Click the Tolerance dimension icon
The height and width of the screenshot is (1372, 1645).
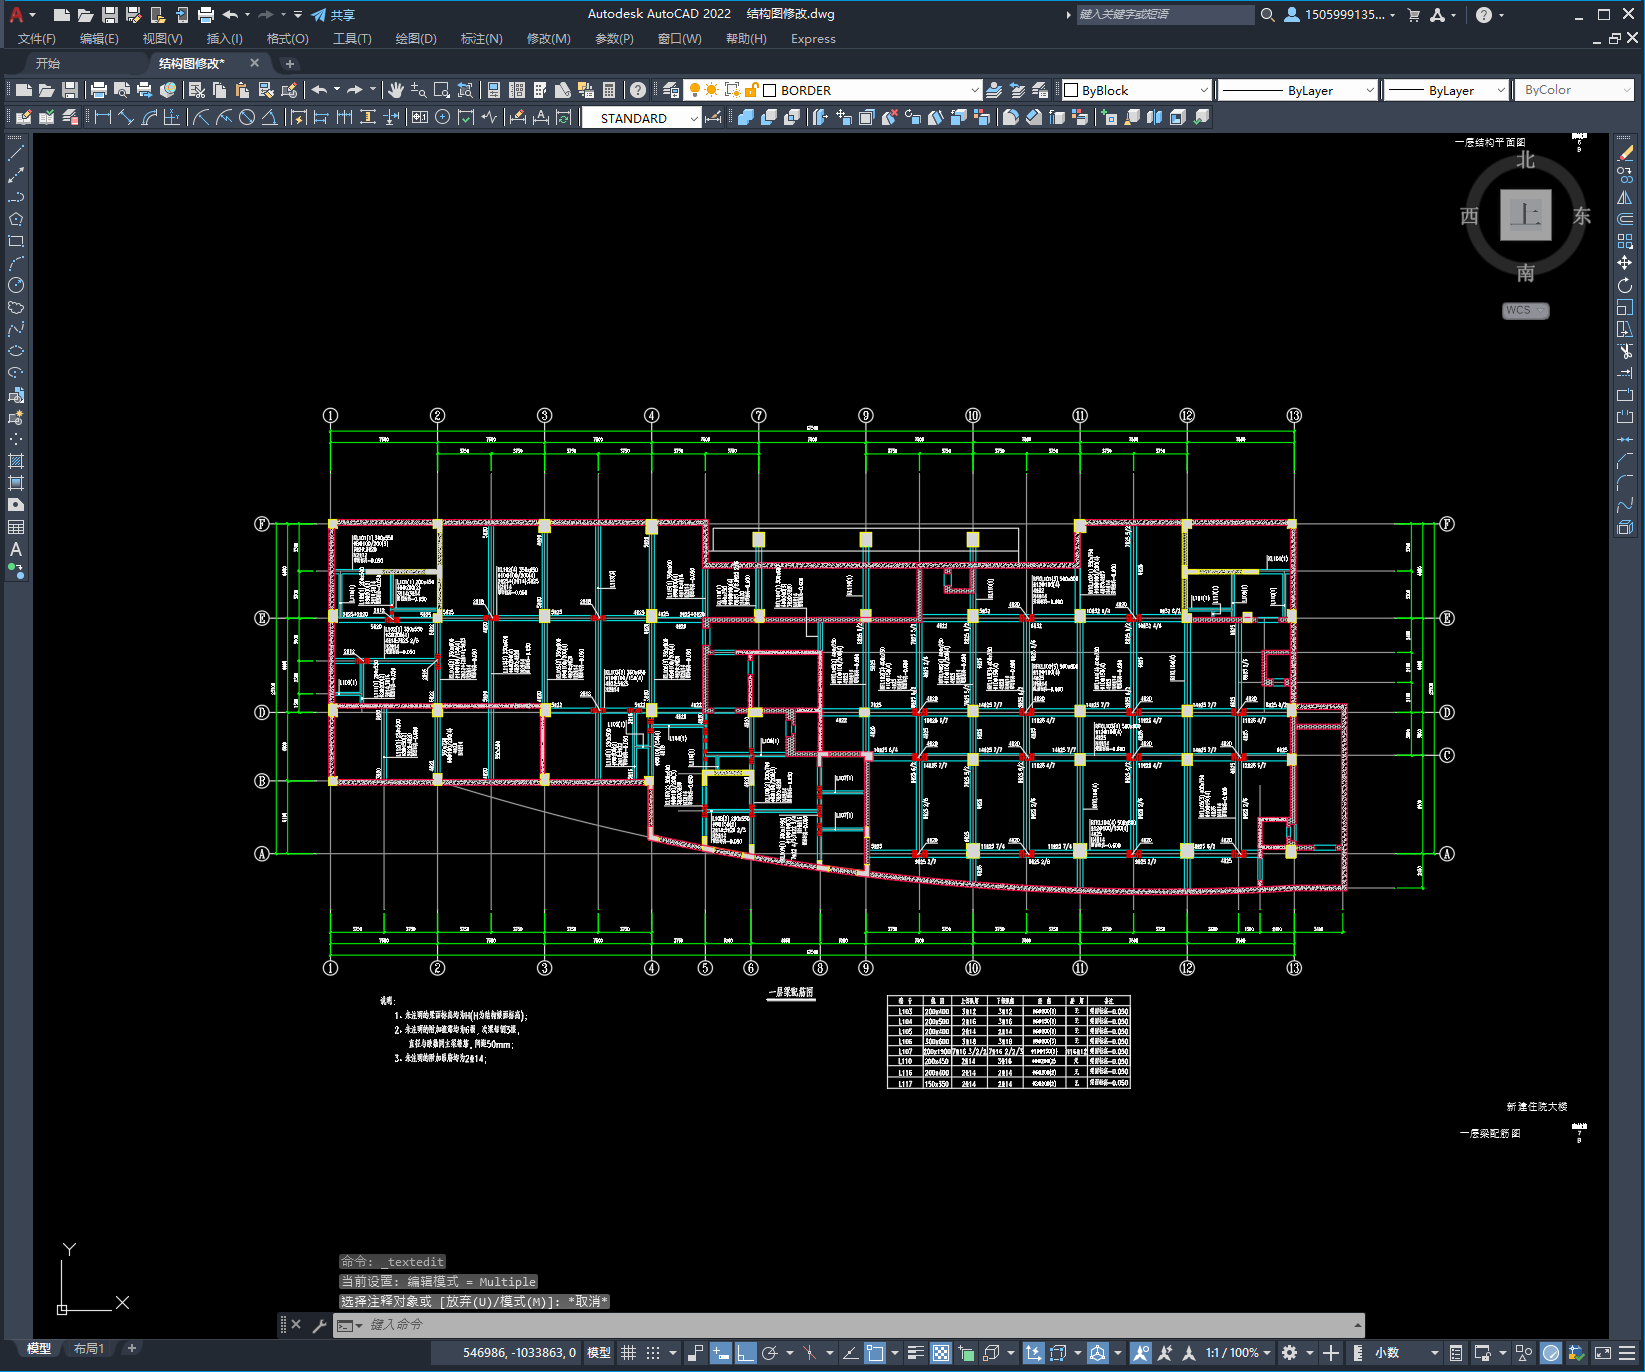(x=419, y=117)
